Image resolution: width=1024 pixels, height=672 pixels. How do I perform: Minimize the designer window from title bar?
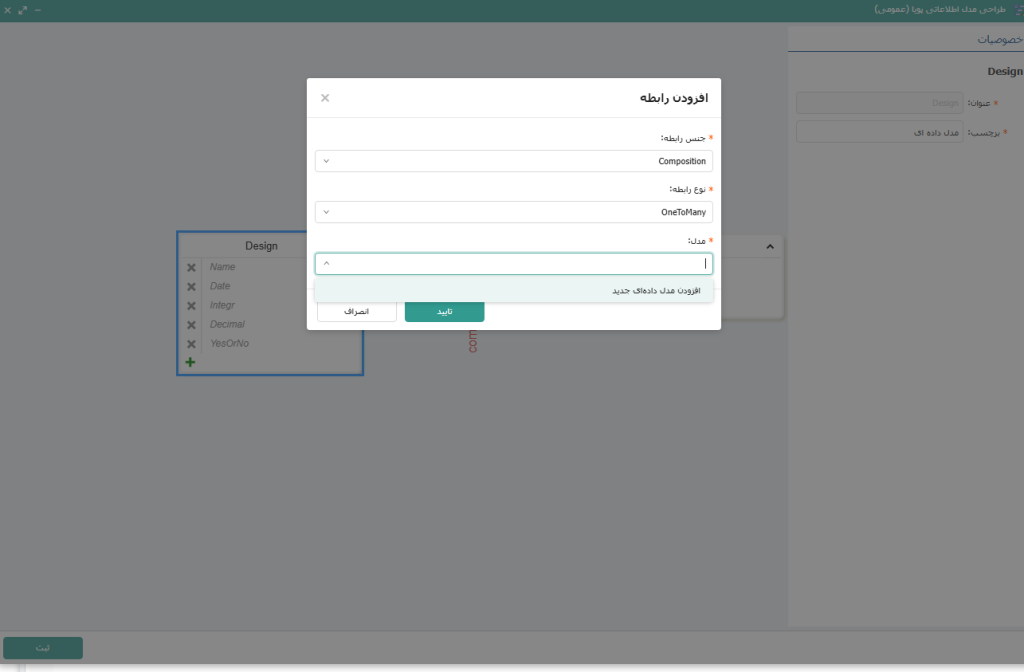pos(38,10)
